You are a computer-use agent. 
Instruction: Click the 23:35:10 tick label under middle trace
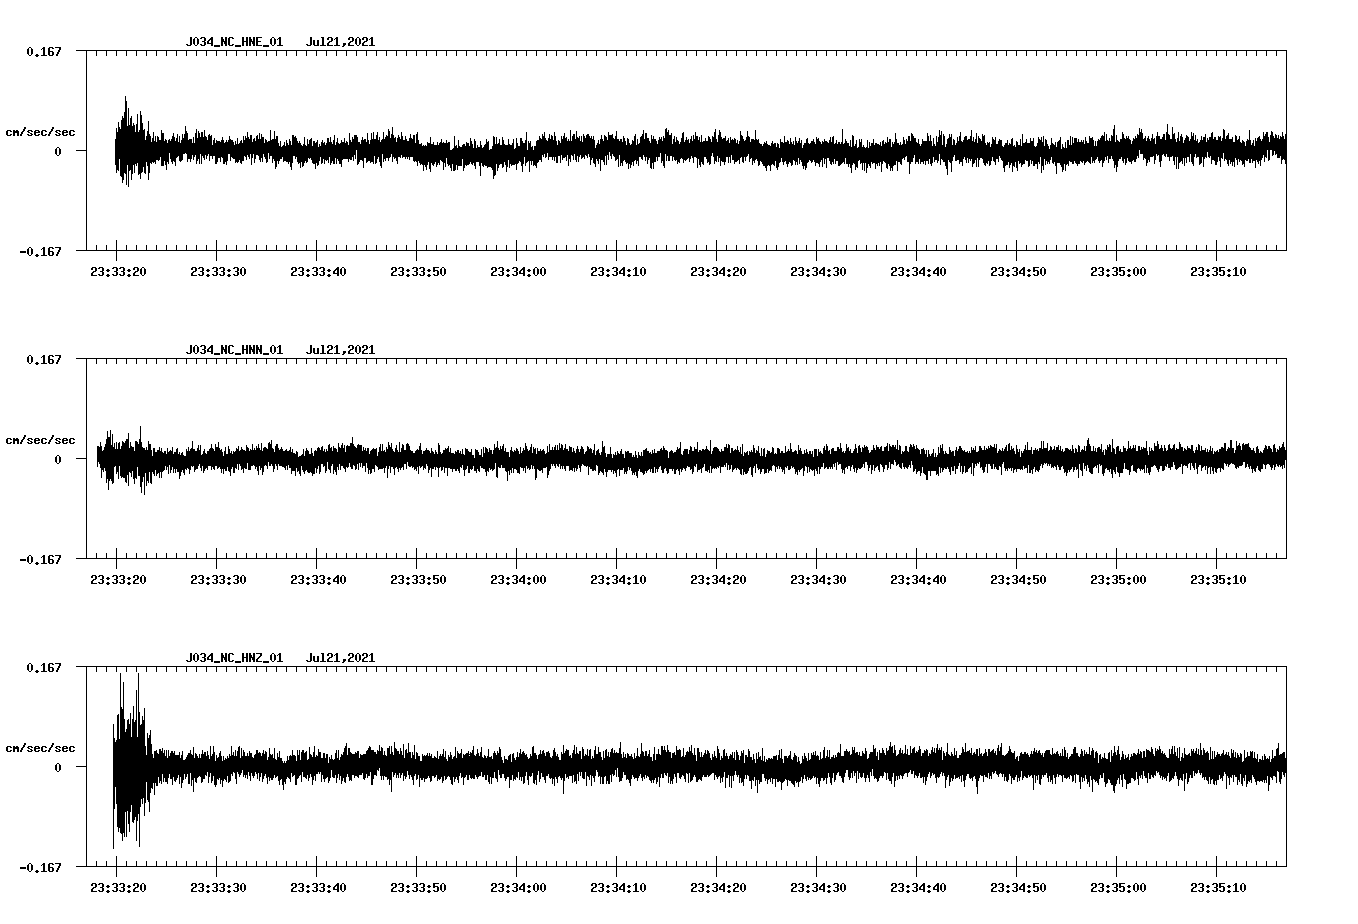pyautogui.click(x=1219, y=577)
